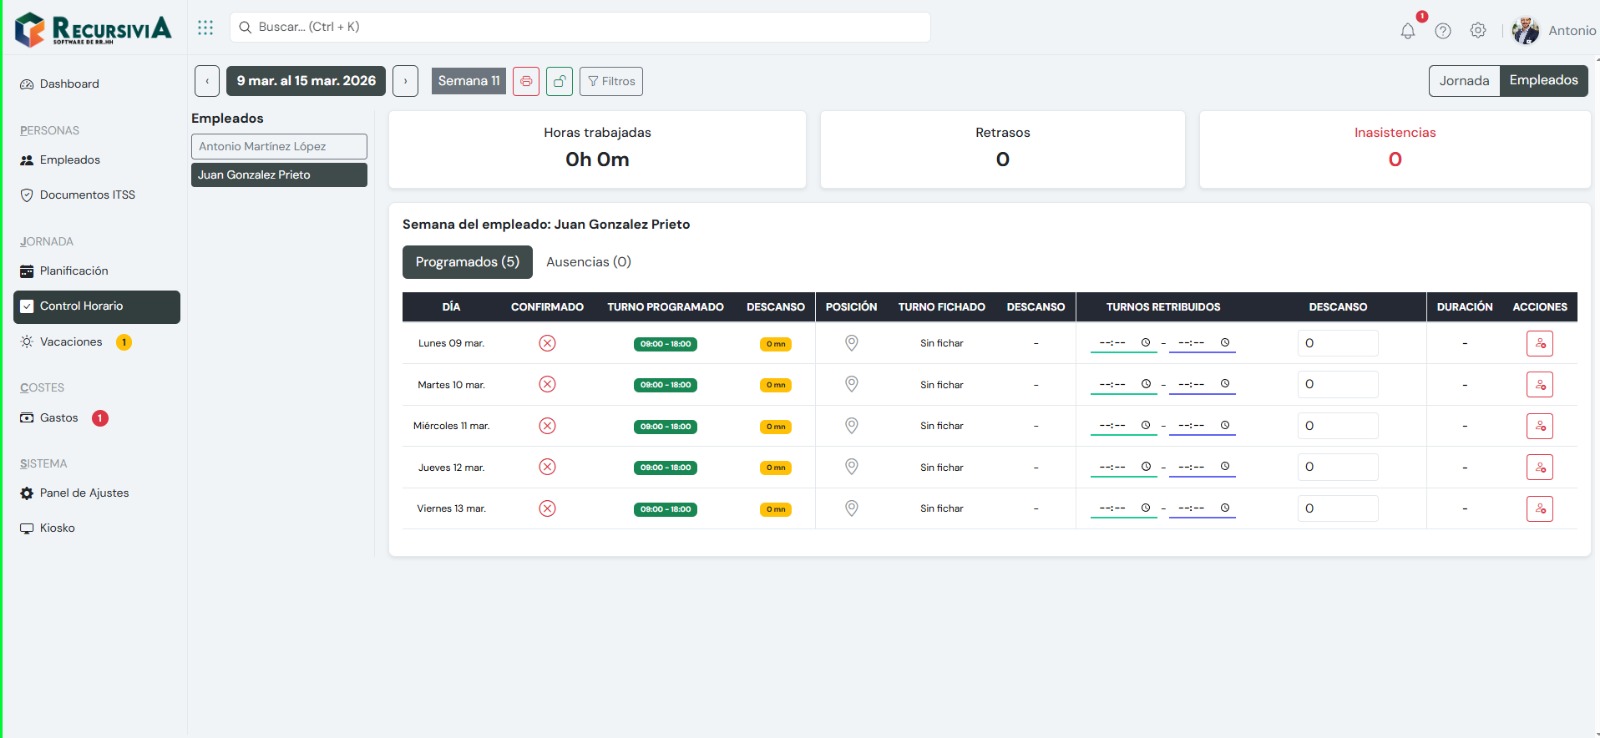Toggle confirmed status for Martes 10 mar.
This screenshot has width=1600, height=738.
pos(547,385)
